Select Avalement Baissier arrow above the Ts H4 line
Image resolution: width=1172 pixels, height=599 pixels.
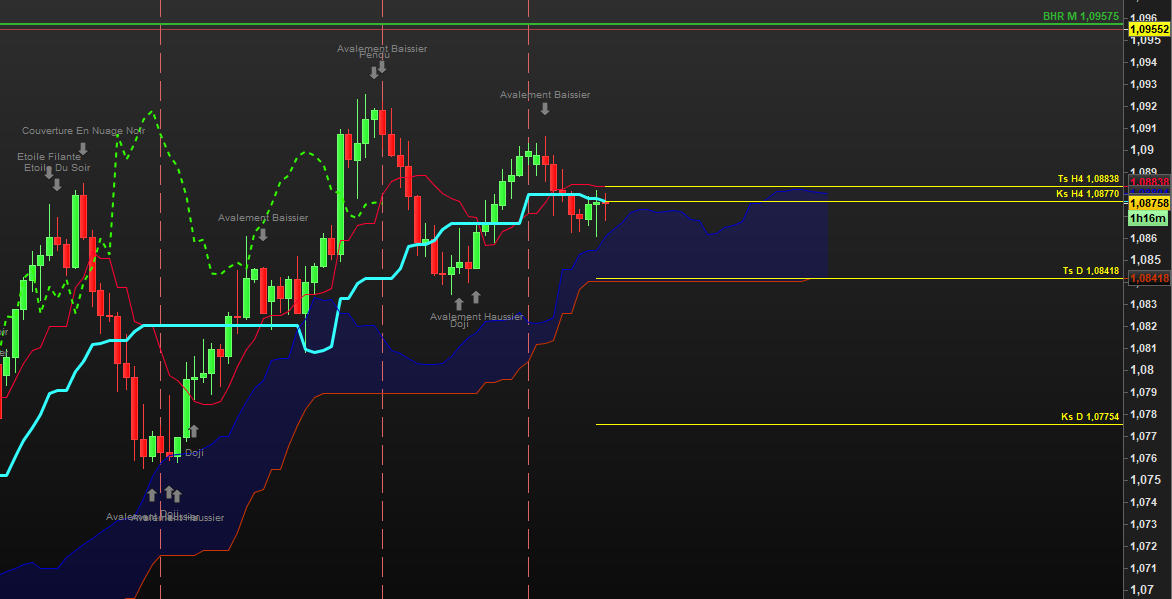[x=544, y=109]
